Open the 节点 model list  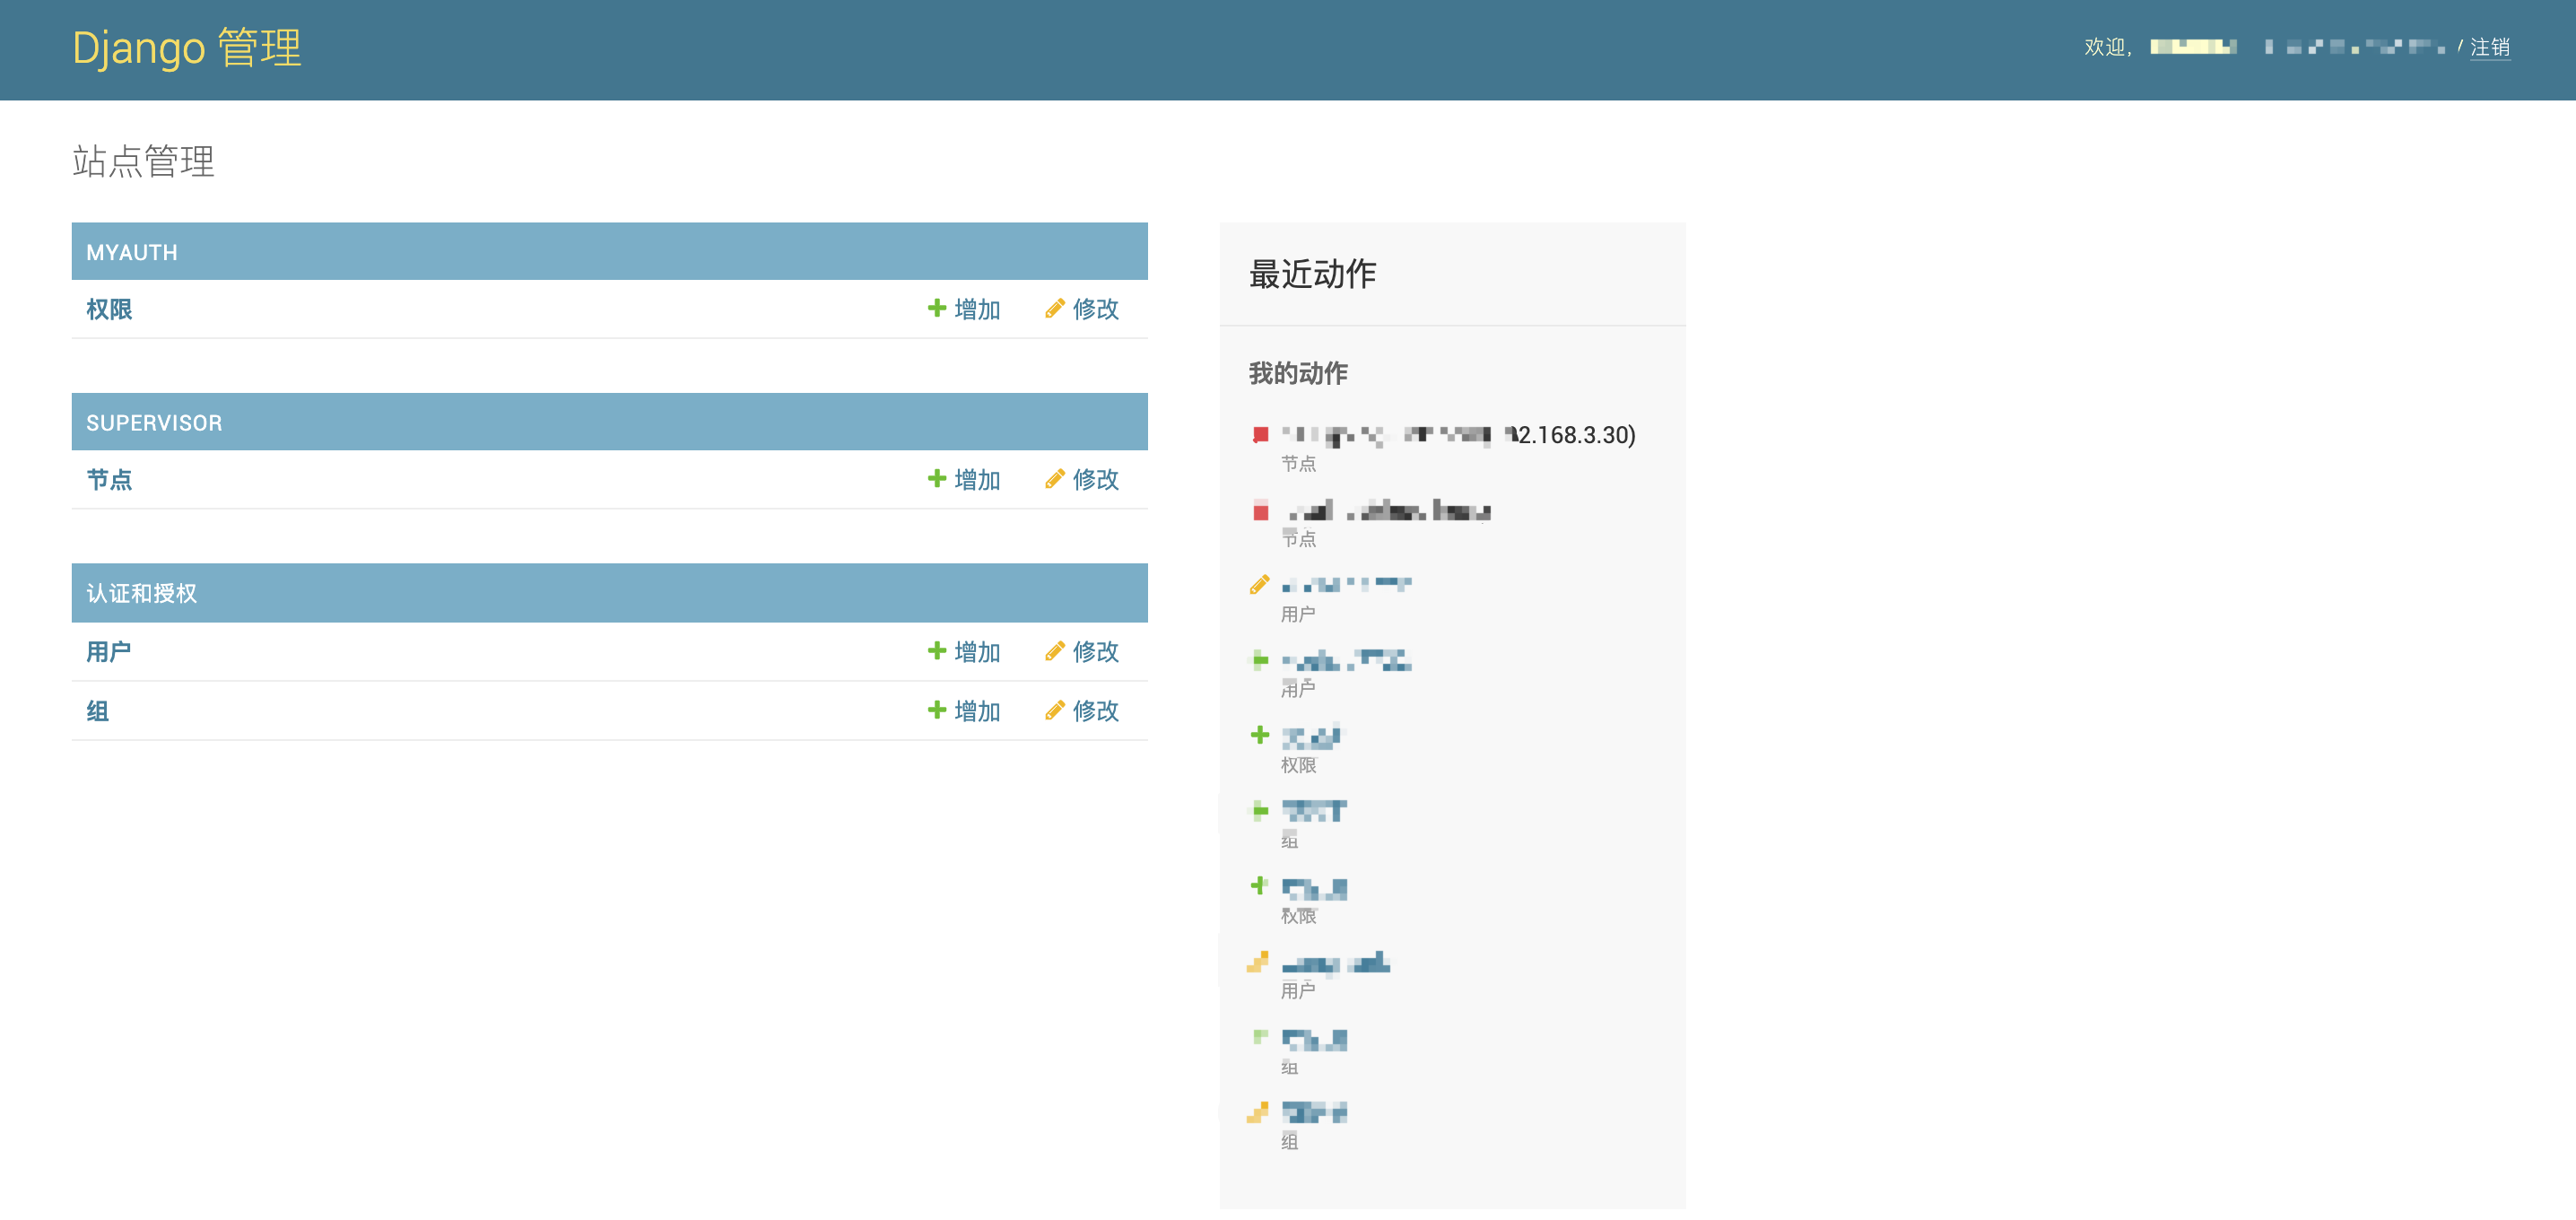109,480
